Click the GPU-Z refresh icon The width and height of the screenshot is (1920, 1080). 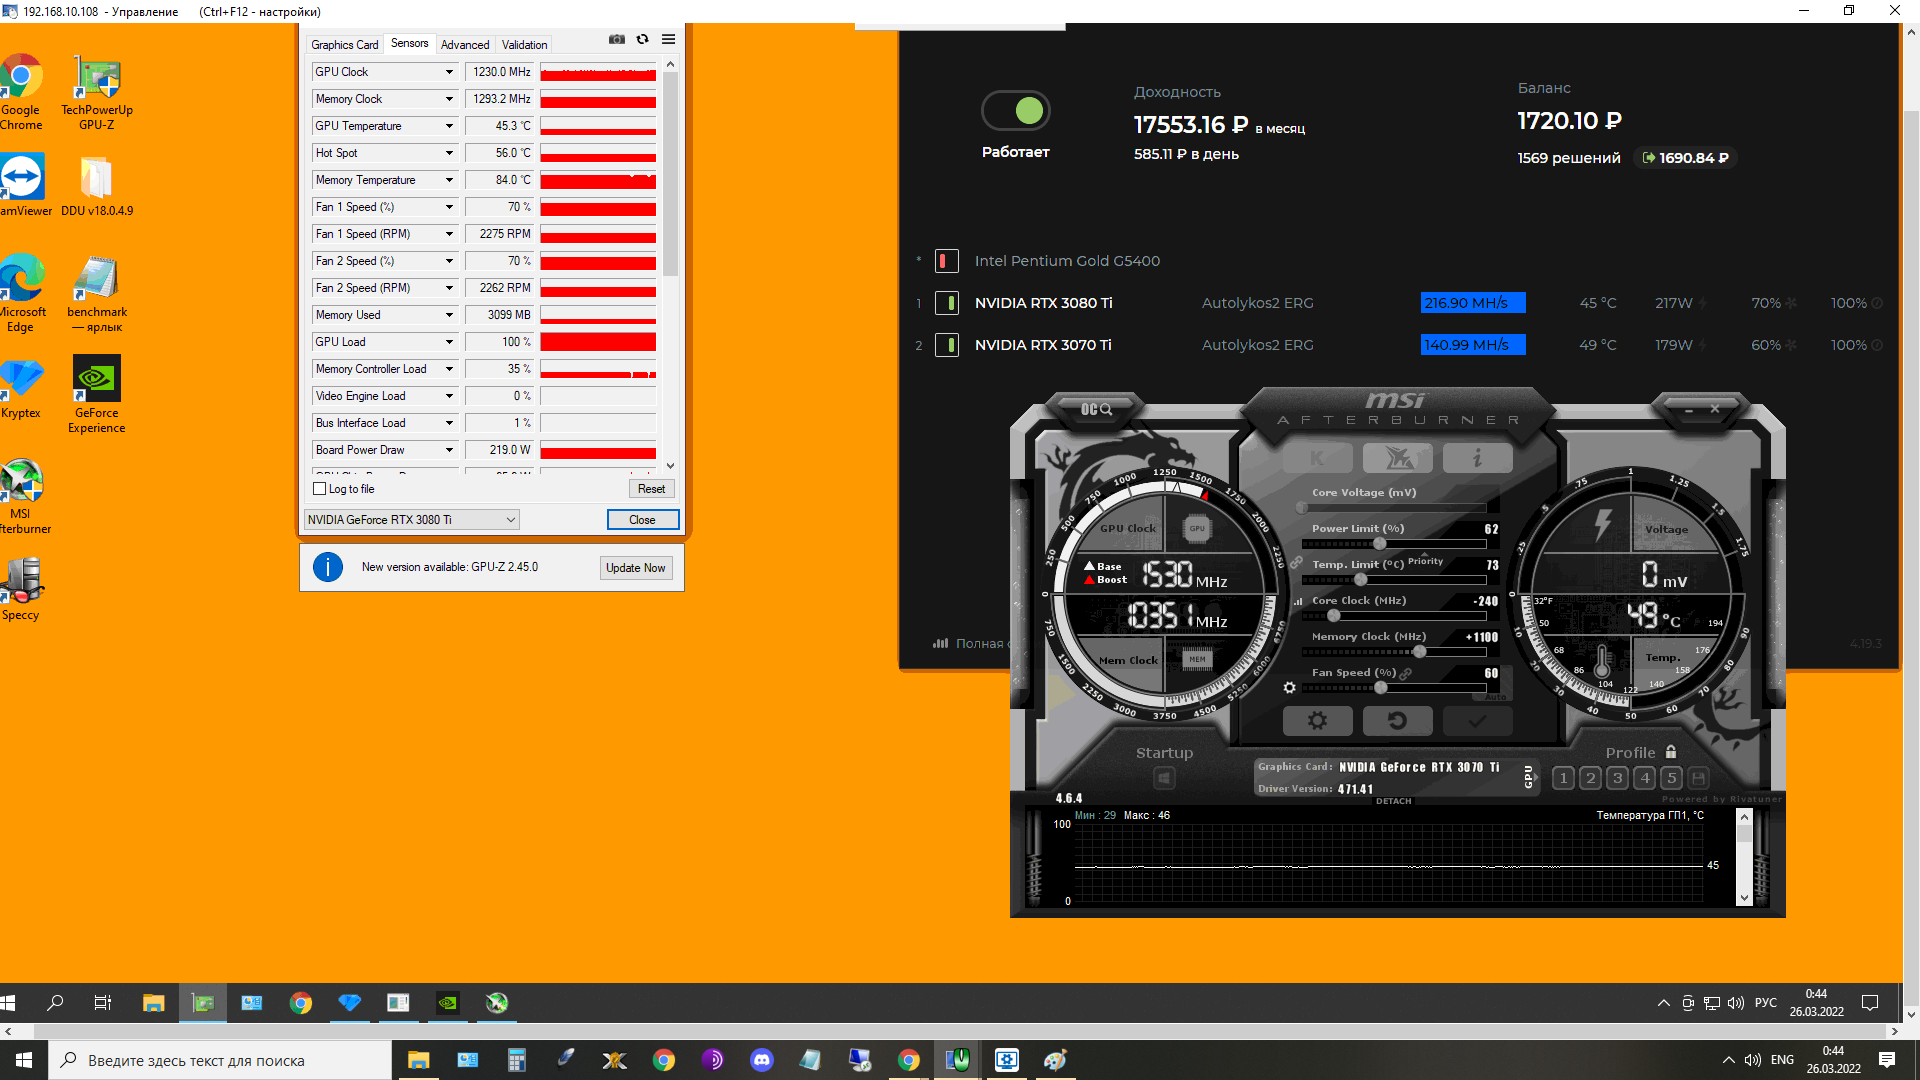pos(642,40)
